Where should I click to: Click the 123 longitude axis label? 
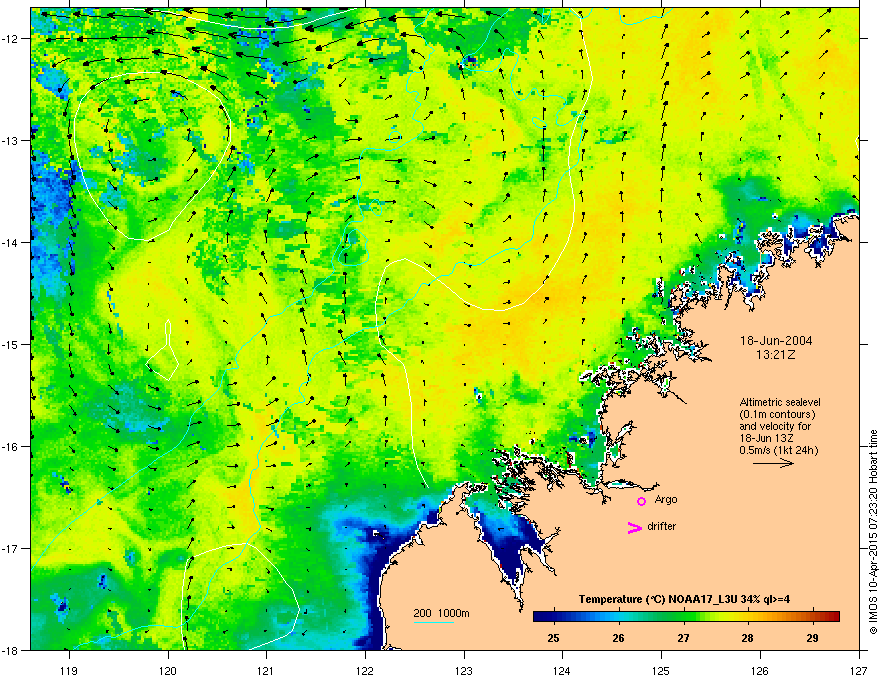click(x=464, y=670)
